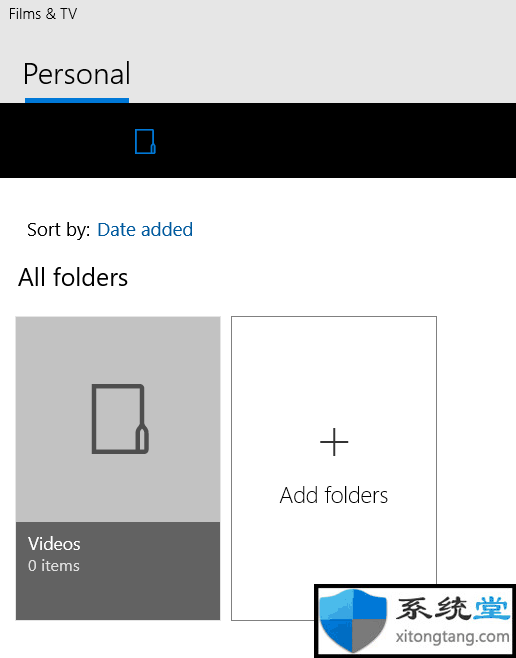Image resolution: width=516 pixels, height=658 pixels.
Task: Click the Films & TV window title
Action: (x=43, y=14)
